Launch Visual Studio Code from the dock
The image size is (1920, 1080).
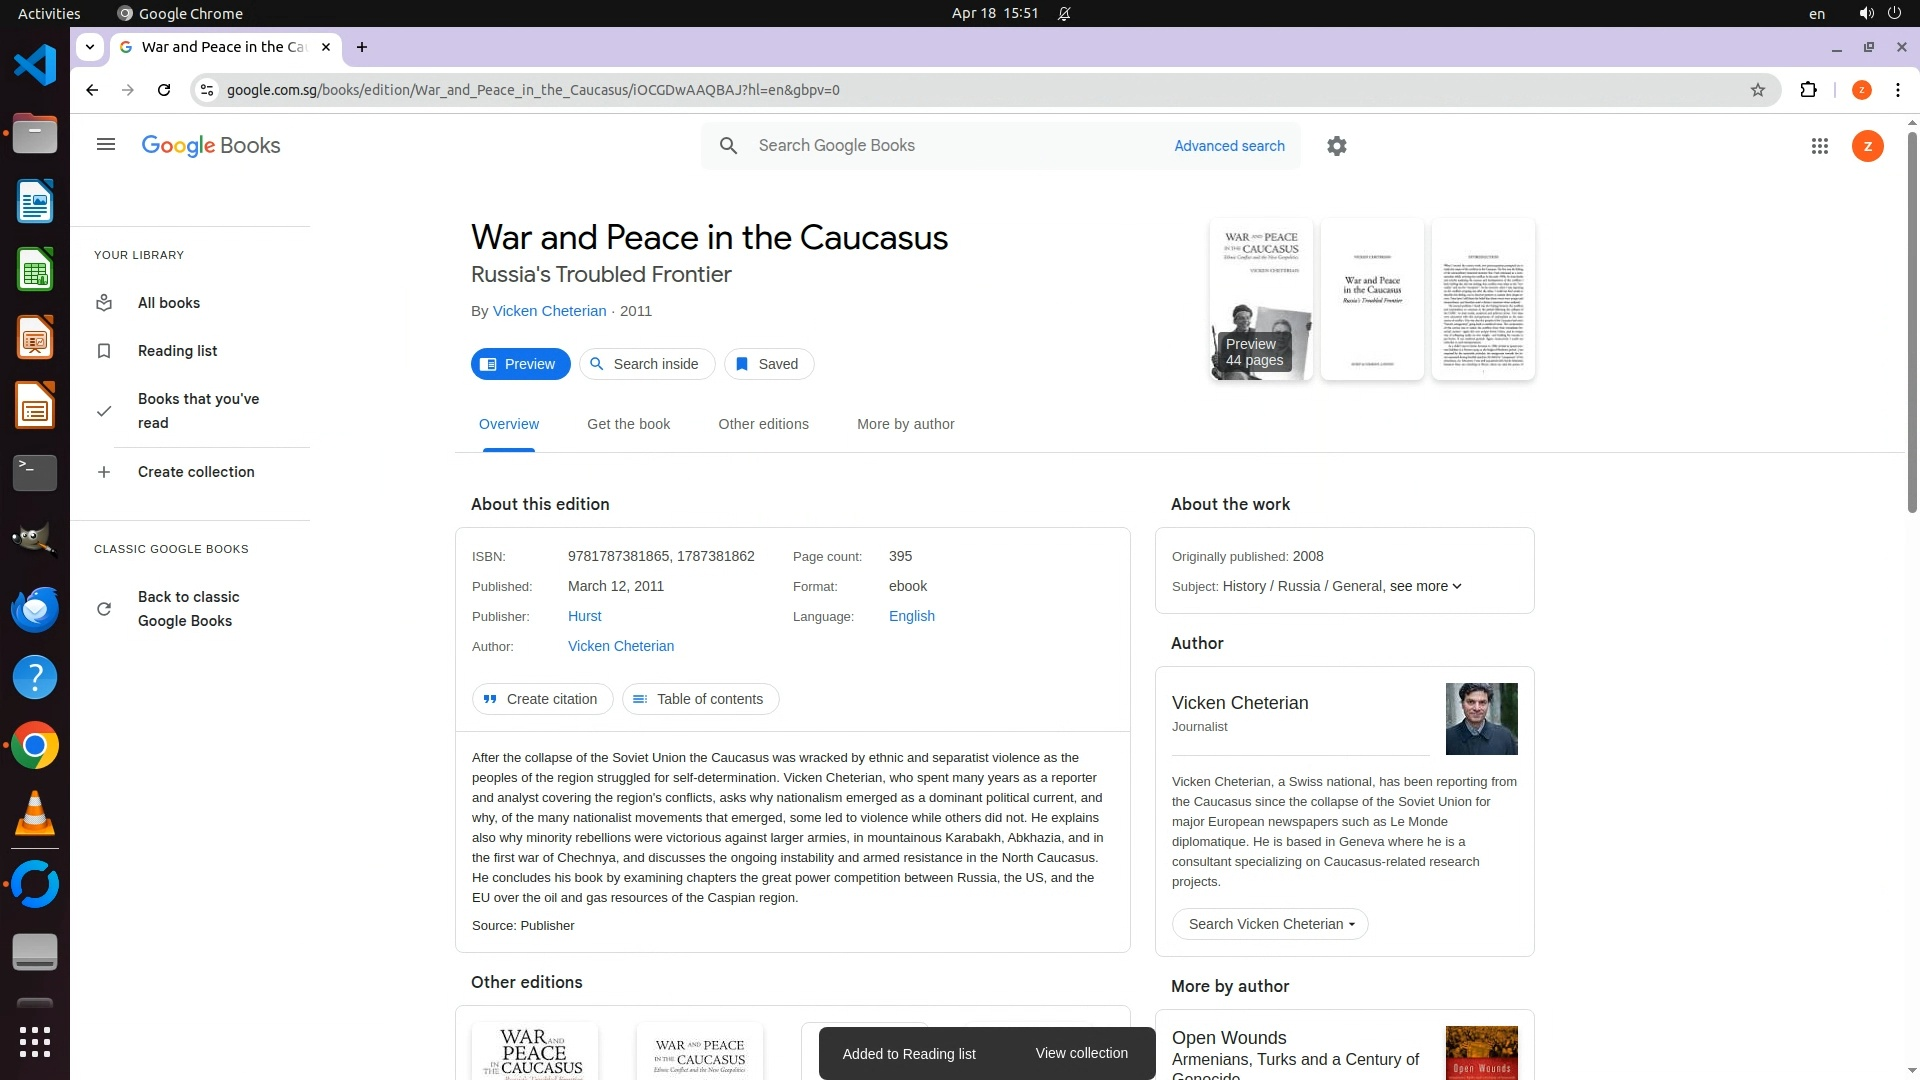pos(35,66)
